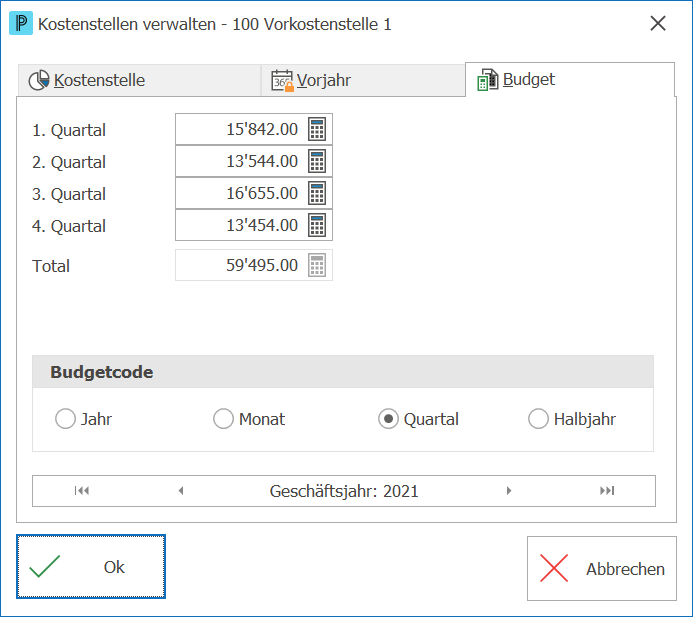Screen dimensions: 693x617
Task: Click the 3. Quartal label
Action: [x=69, y=194]
